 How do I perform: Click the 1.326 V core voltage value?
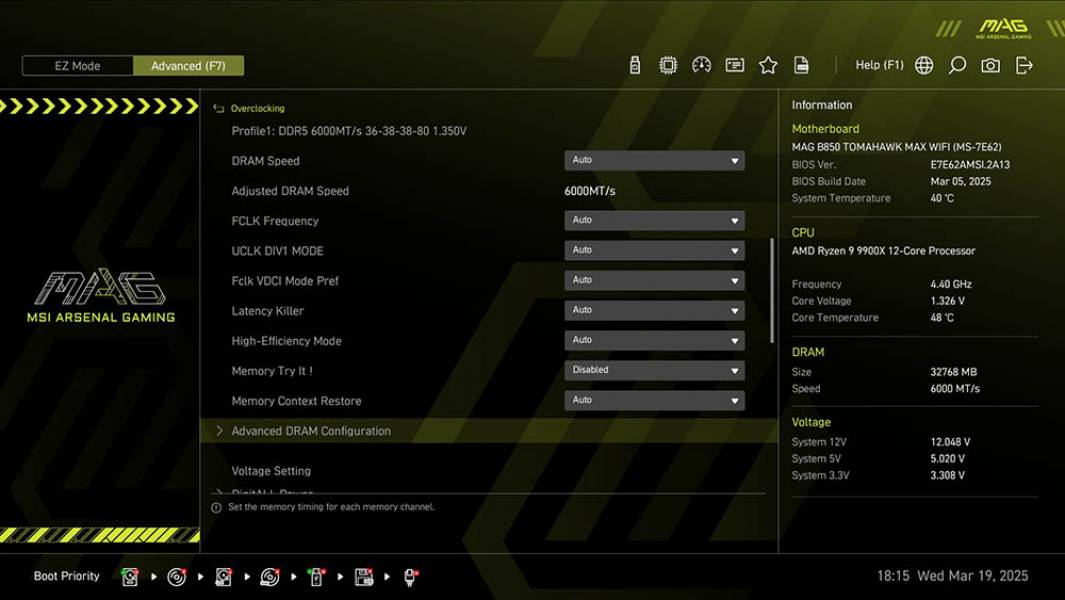click(947, 301)
